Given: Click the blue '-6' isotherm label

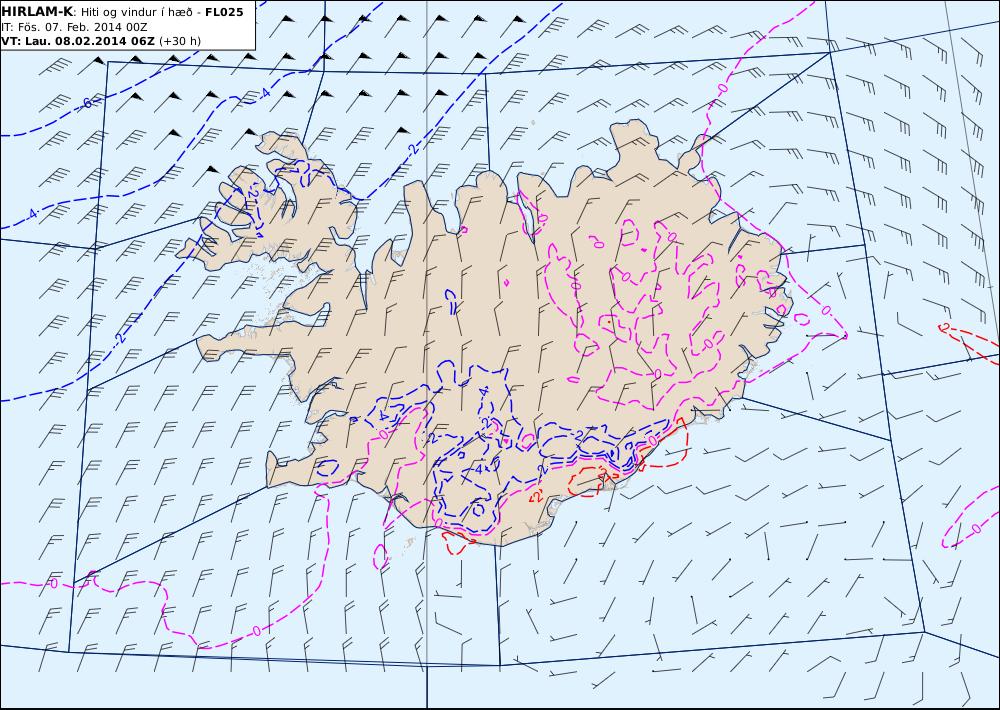Looking at the screenshot, I should click(x=87, y=103).
